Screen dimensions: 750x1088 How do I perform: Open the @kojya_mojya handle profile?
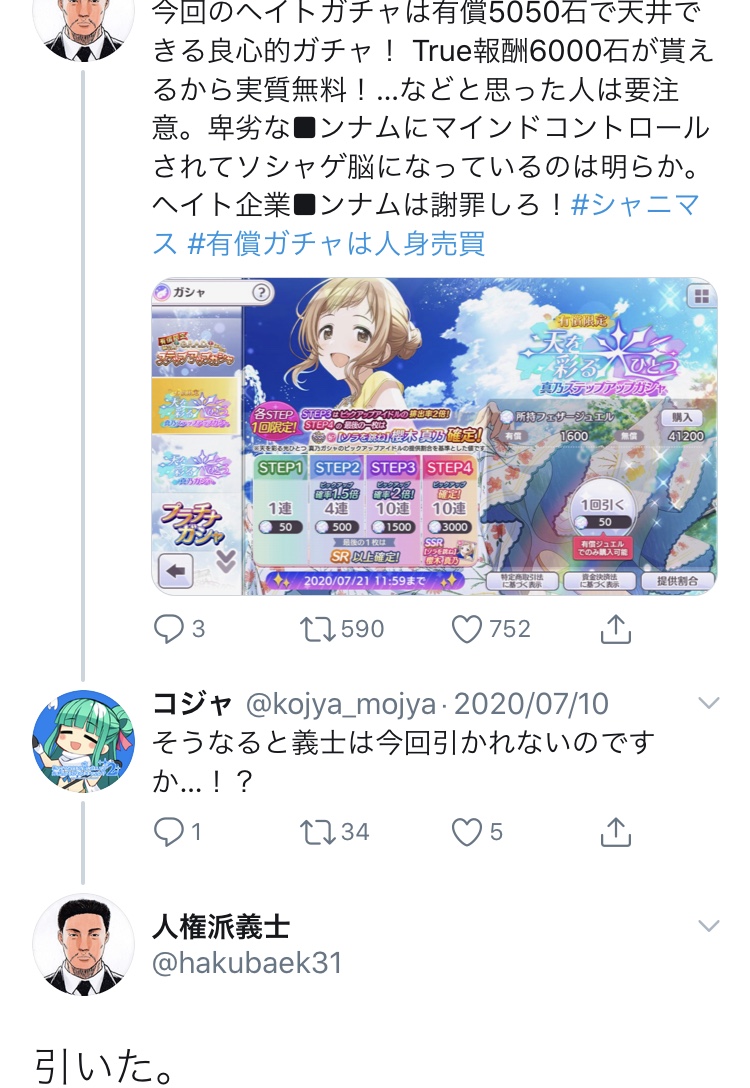[x=341, y=704]
